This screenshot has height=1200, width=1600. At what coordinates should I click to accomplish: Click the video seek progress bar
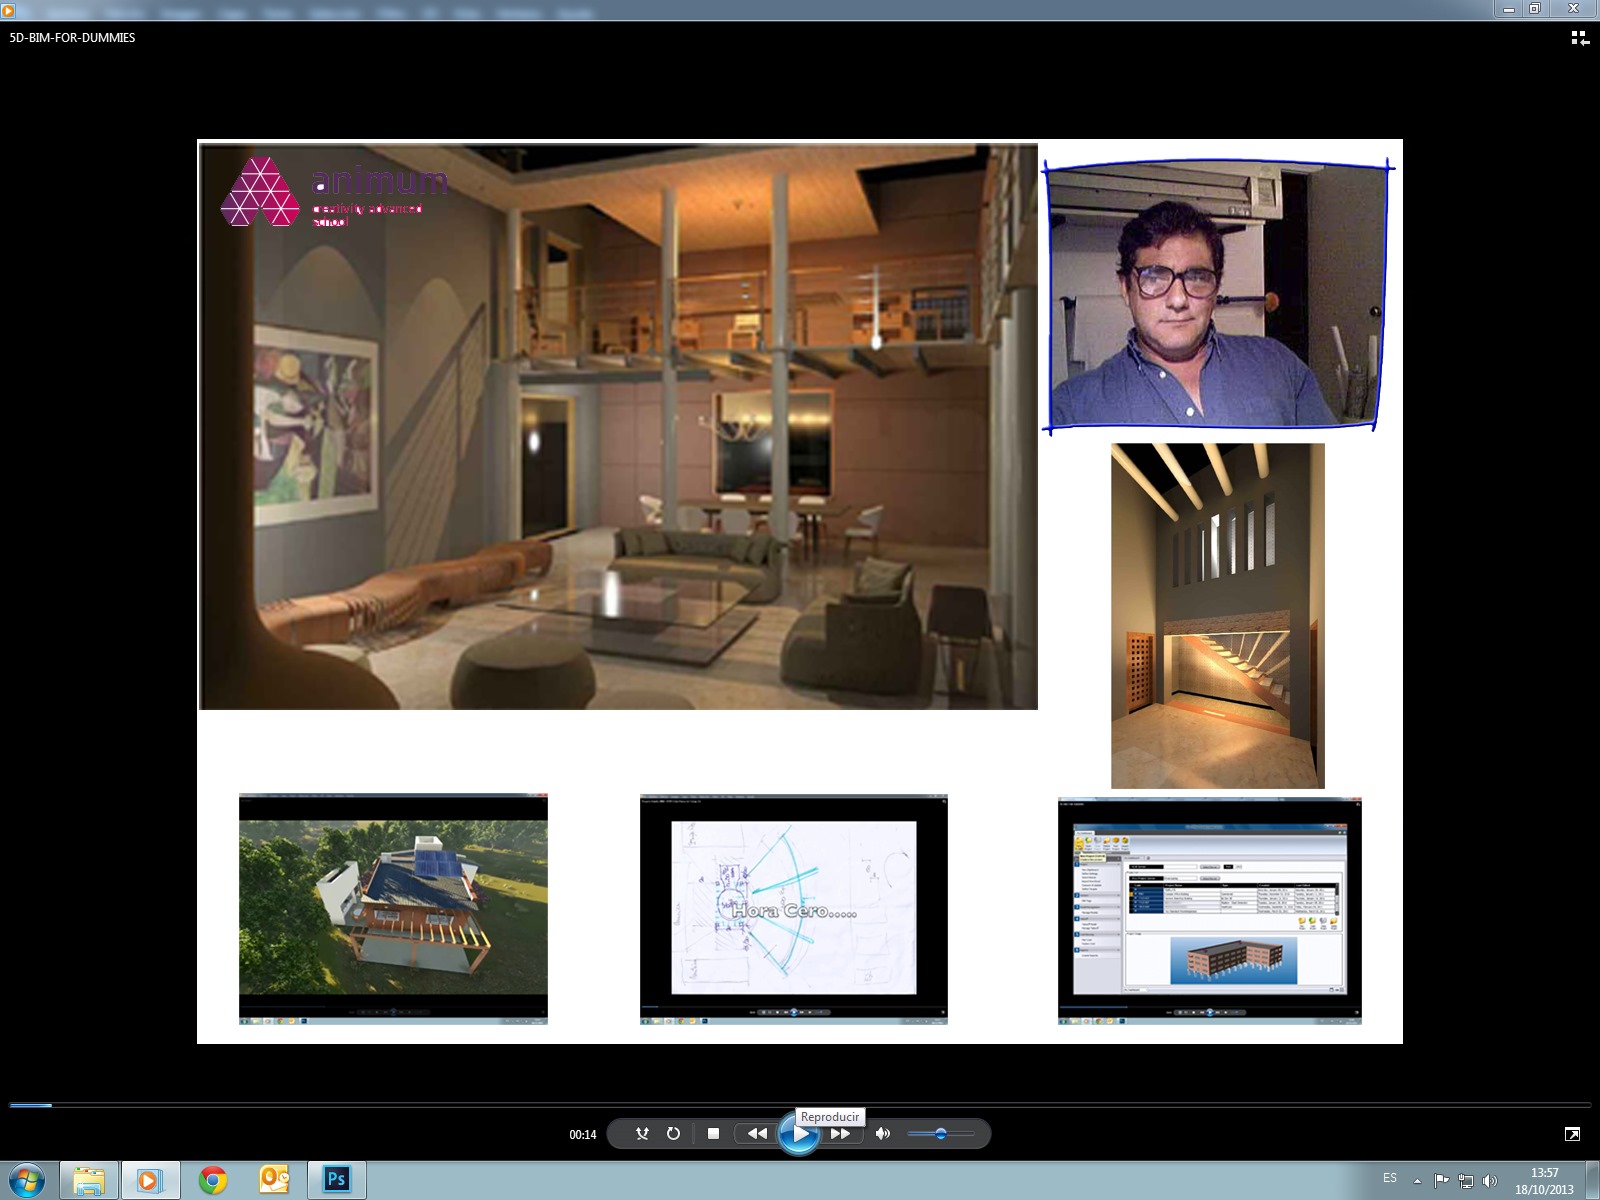click(800, 1105)
